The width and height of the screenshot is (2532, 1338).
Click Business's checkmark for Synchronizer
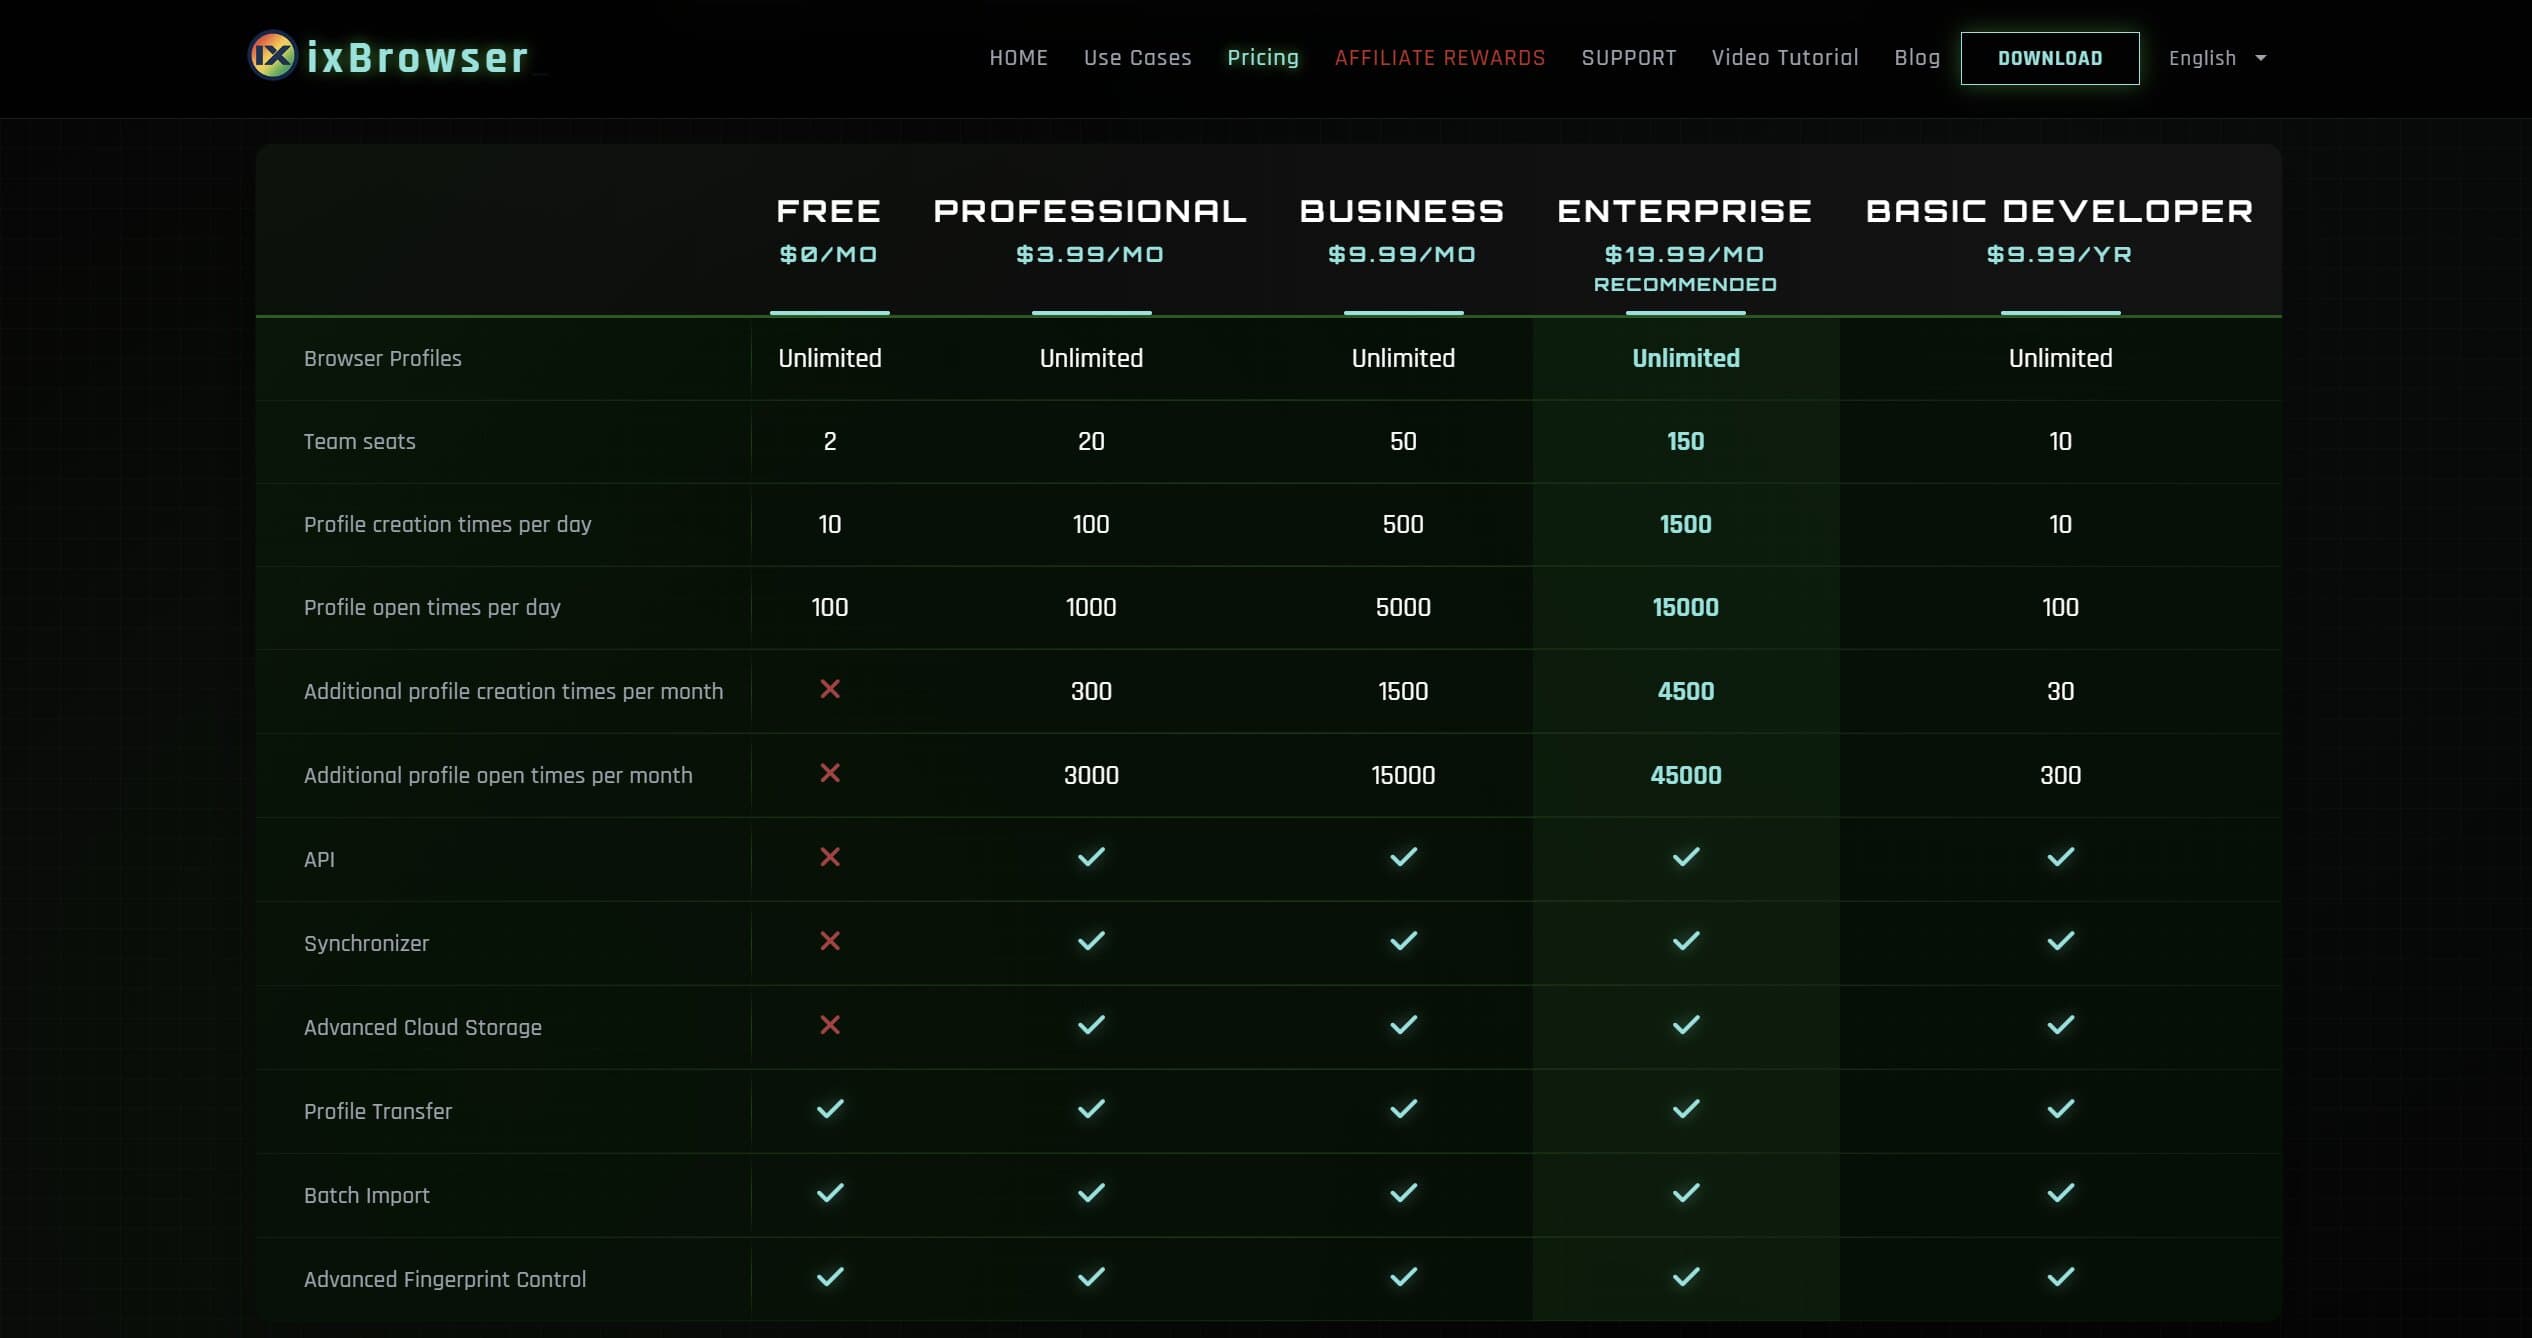coord(1403,941)
